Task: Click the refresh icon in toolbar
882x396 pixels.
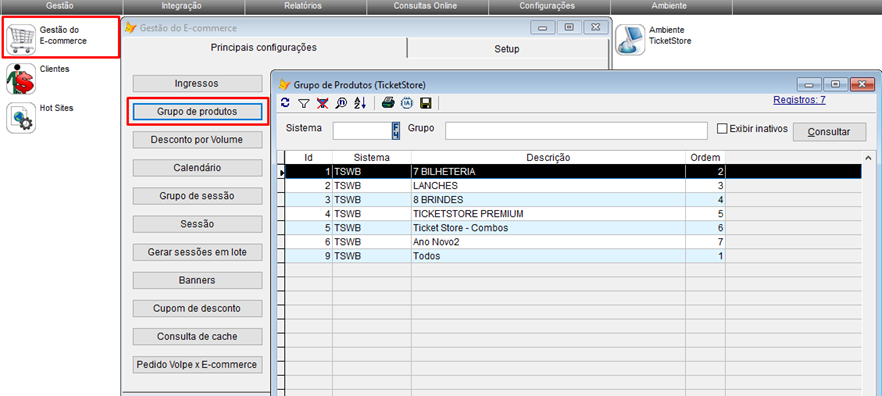Action: coord(285,102)
